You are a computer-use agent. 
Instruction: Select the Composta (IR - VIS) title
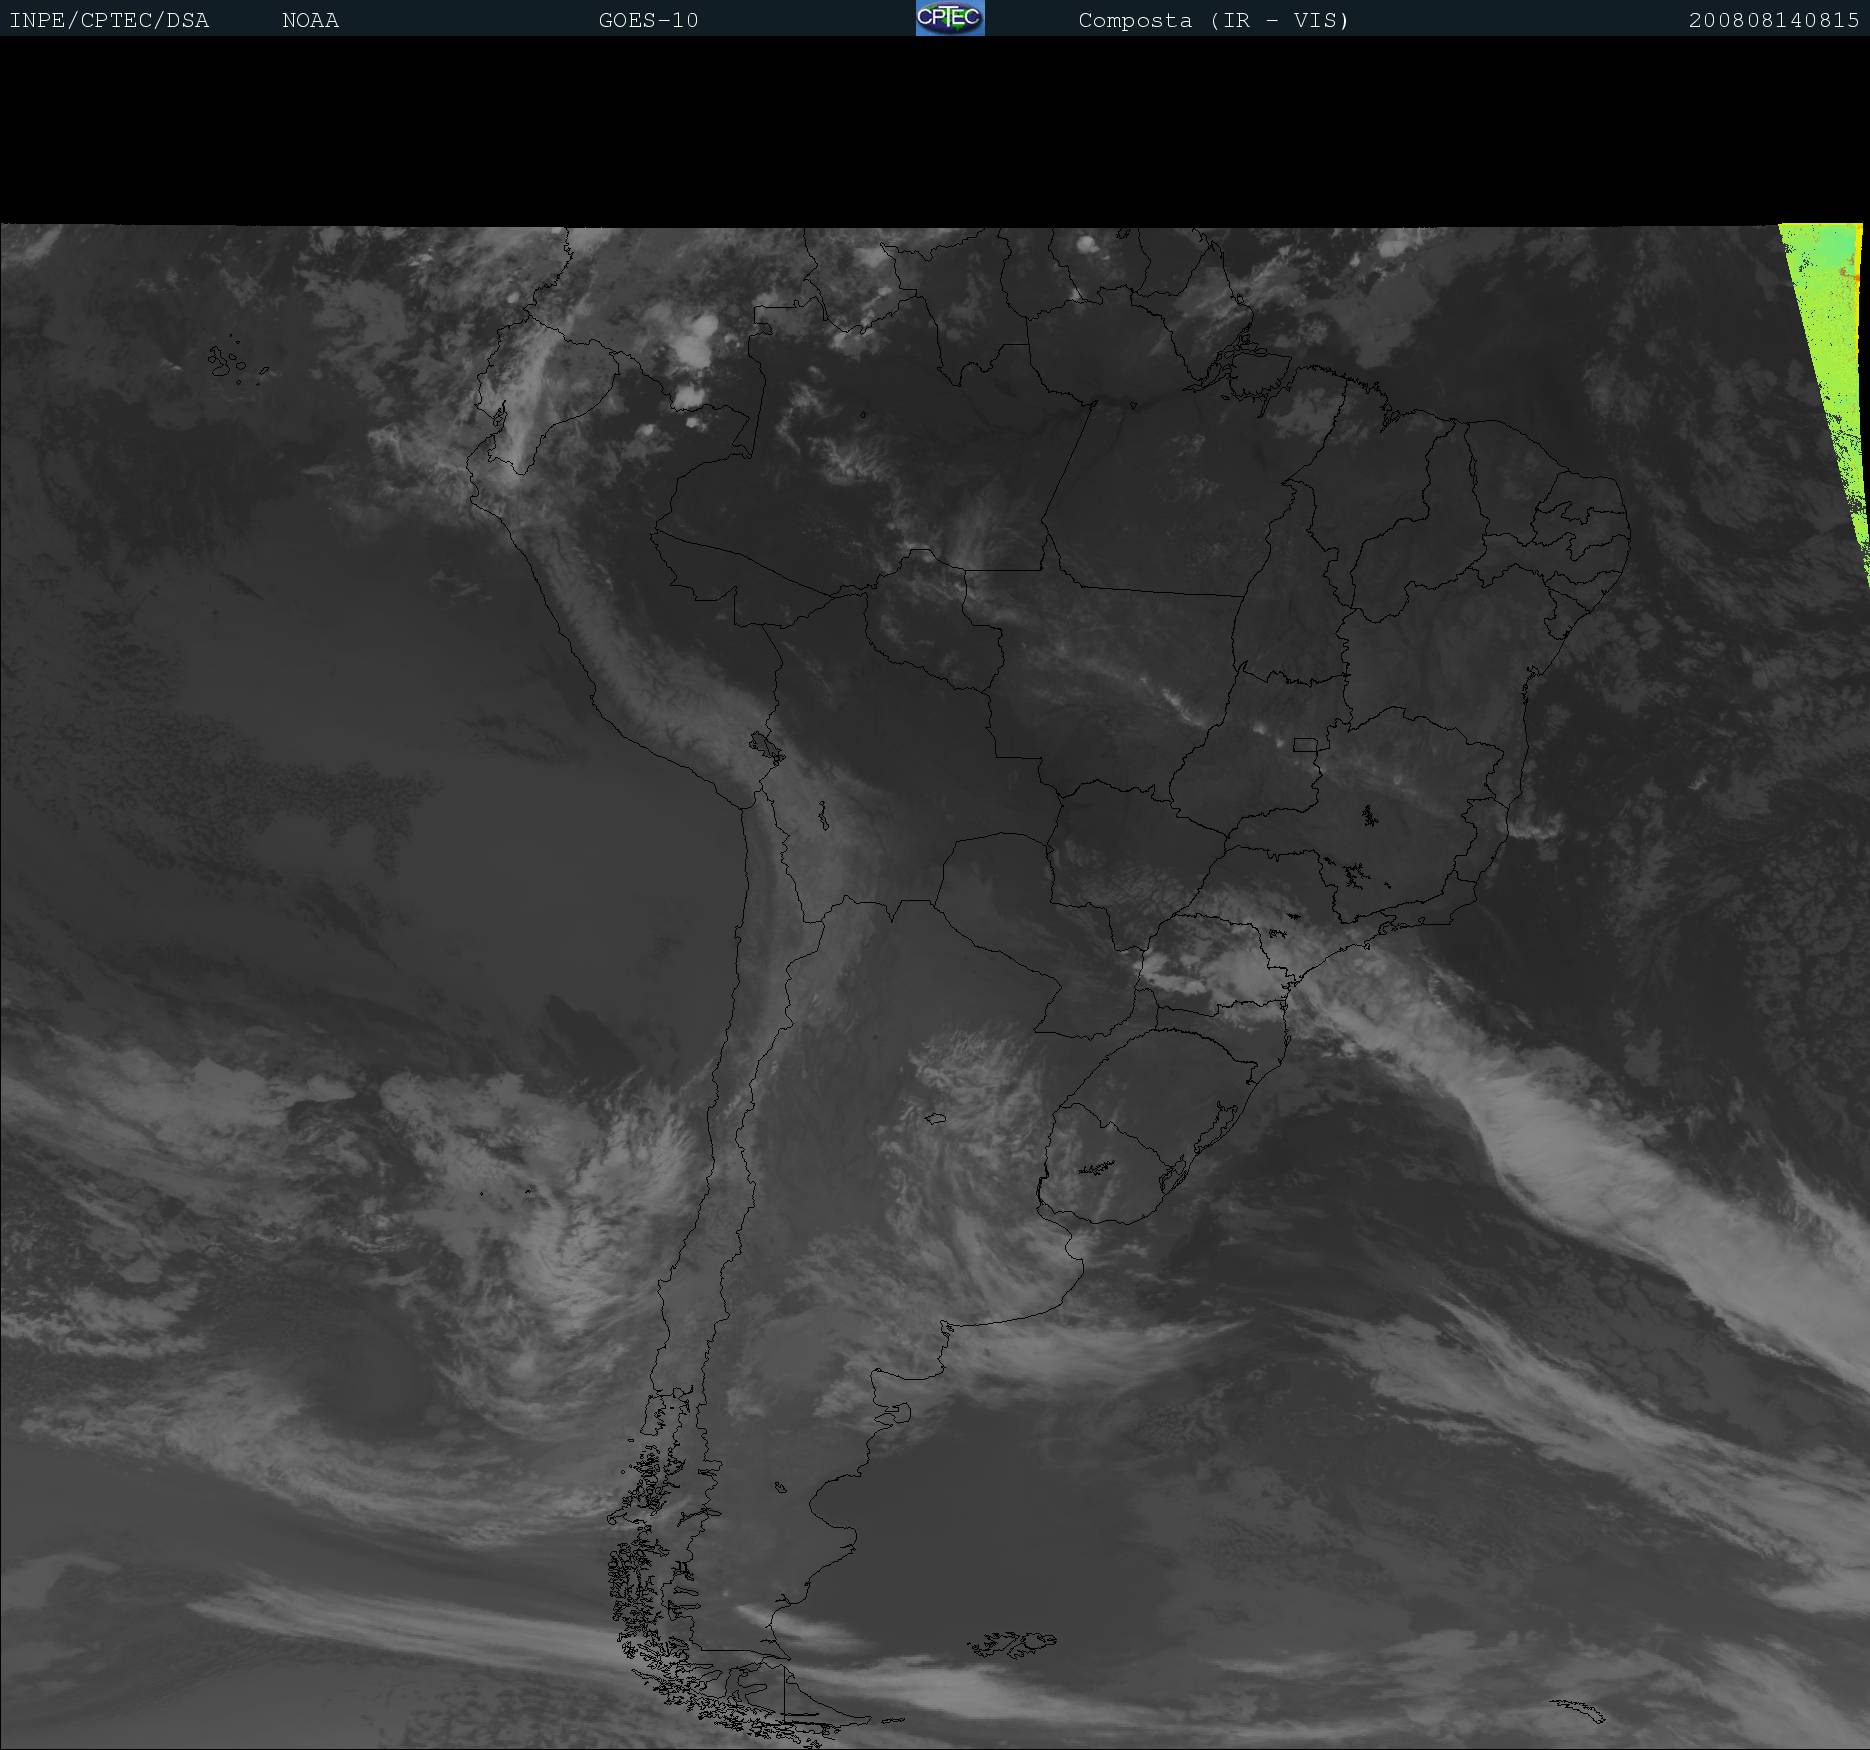(x=1213, y=20)
